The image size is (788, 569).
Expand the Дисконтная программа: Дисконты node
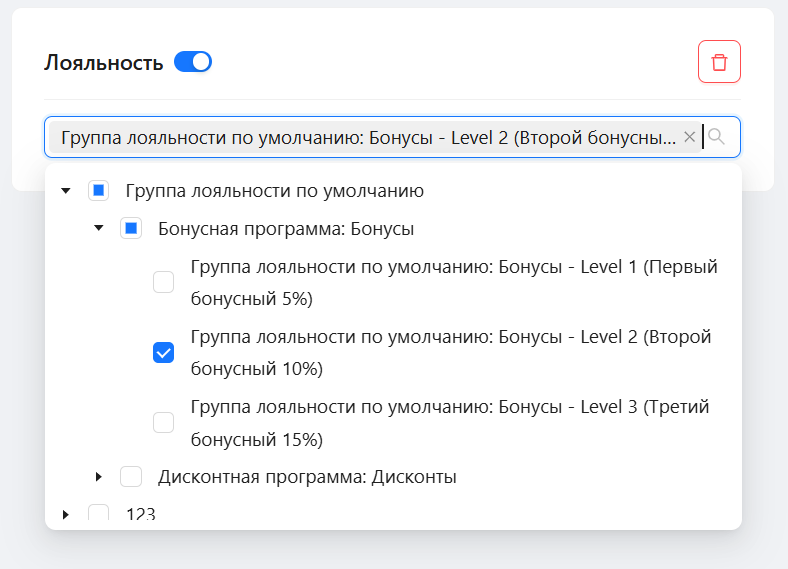[x=98, y=477]
